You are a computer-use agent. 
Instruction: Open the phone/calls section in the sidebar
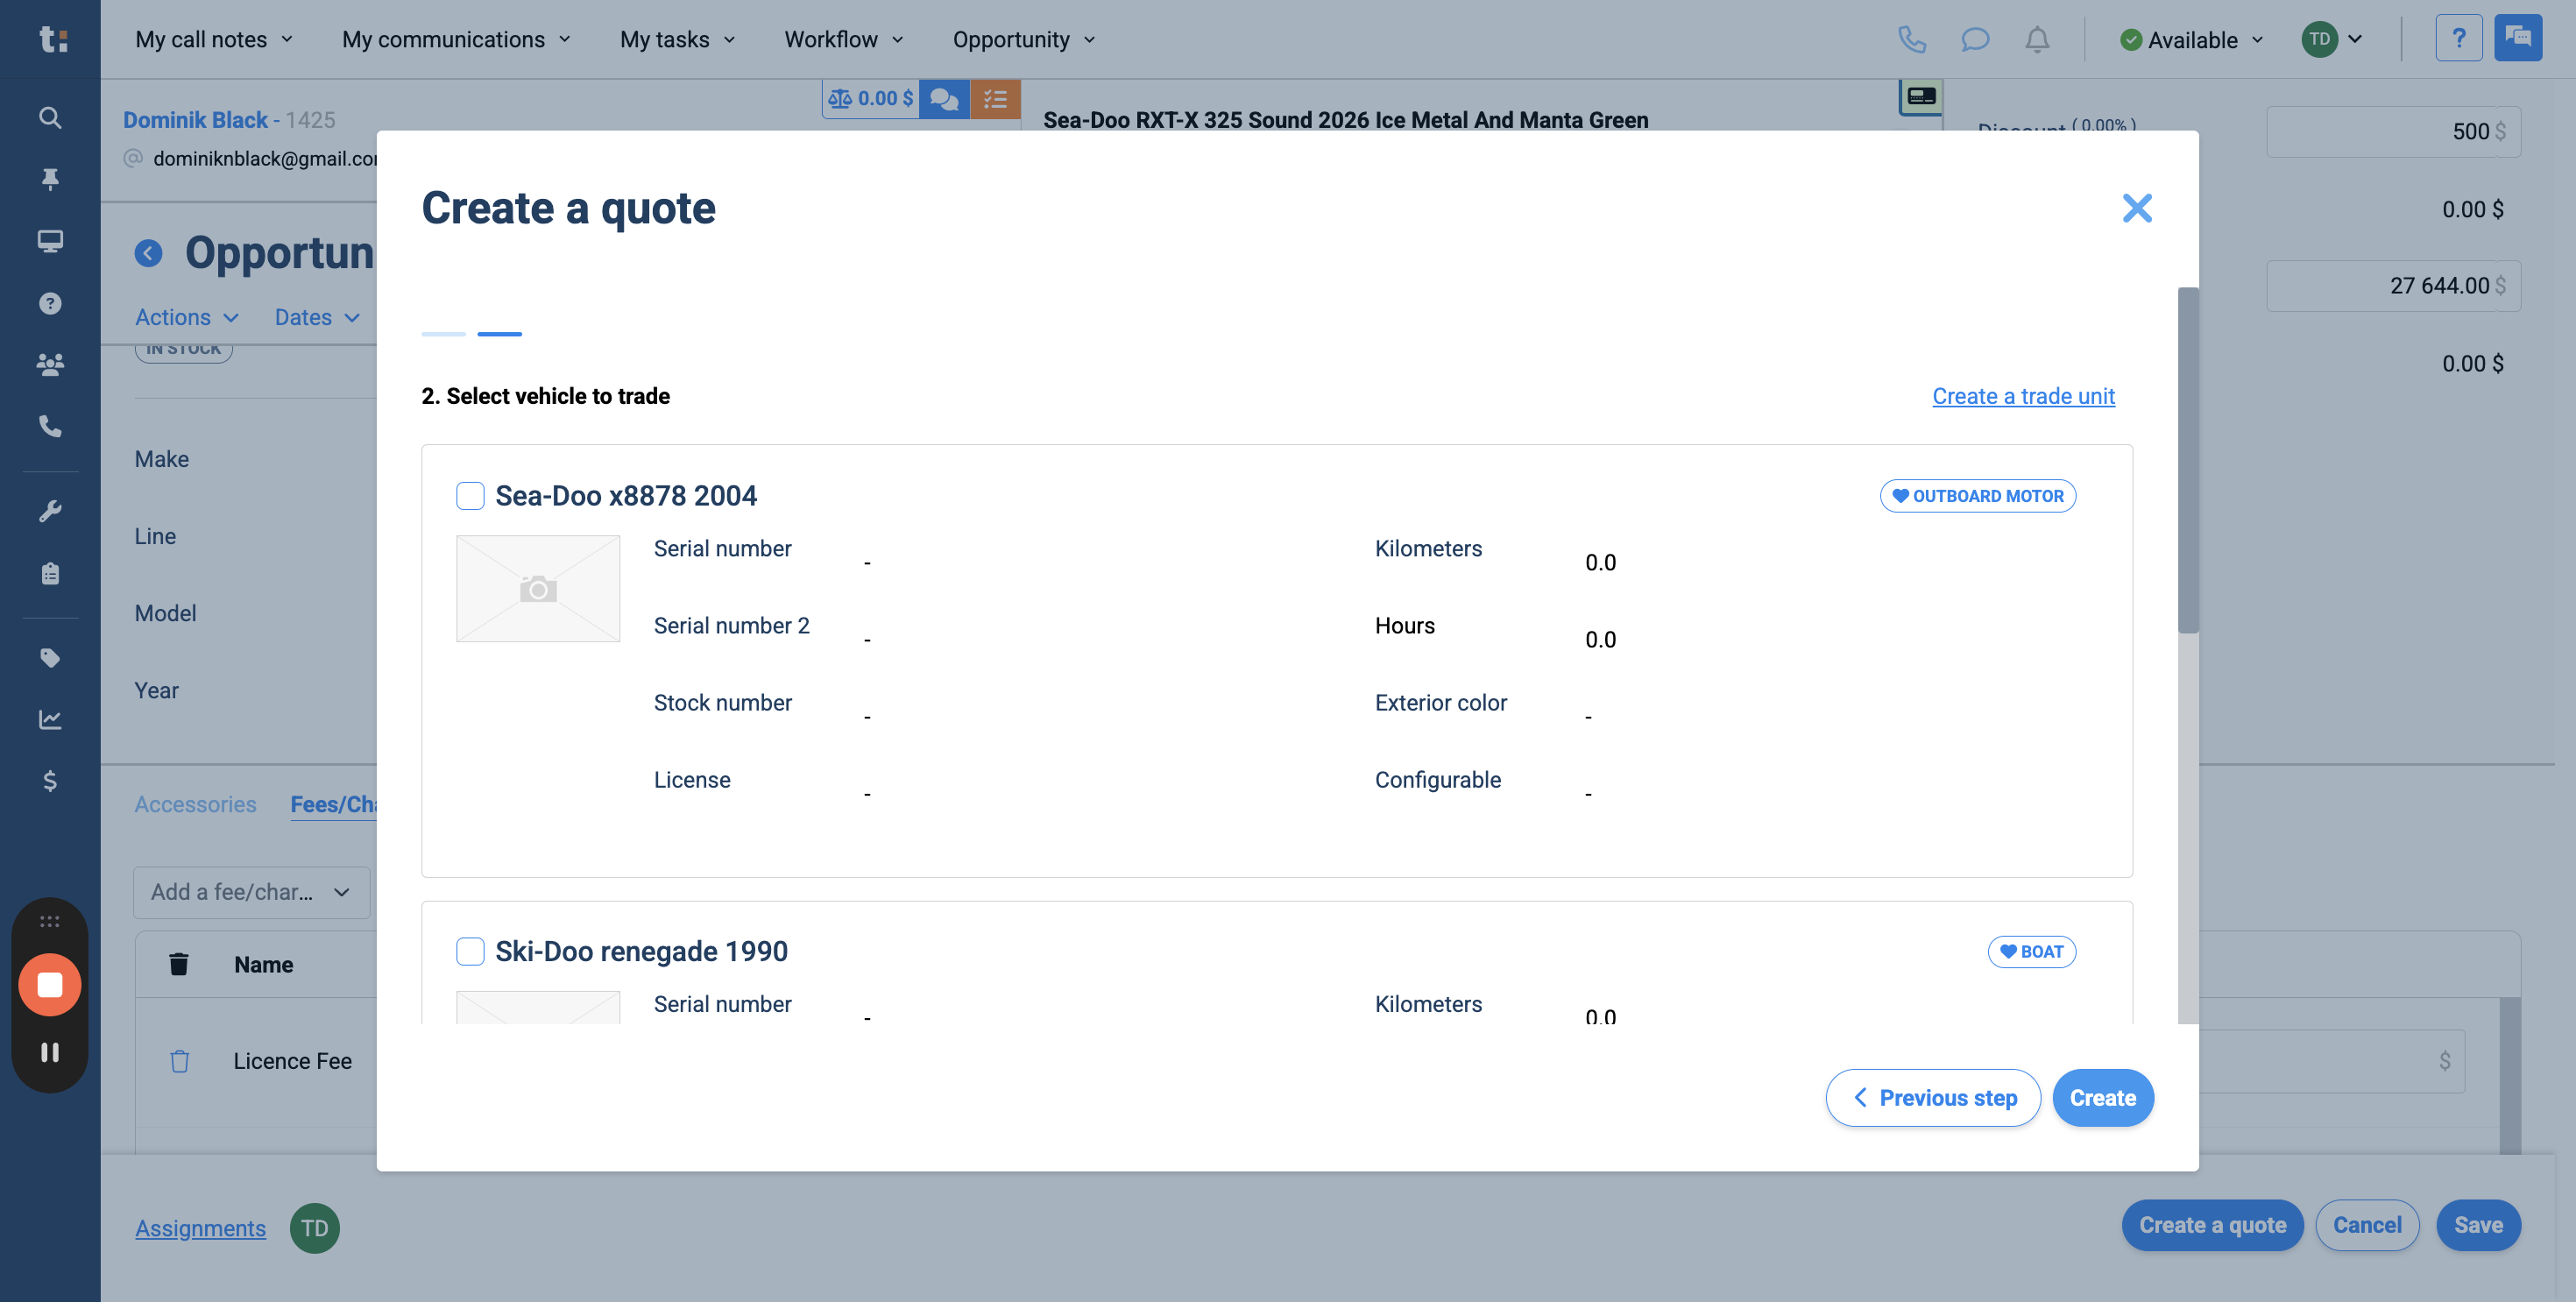50,426
